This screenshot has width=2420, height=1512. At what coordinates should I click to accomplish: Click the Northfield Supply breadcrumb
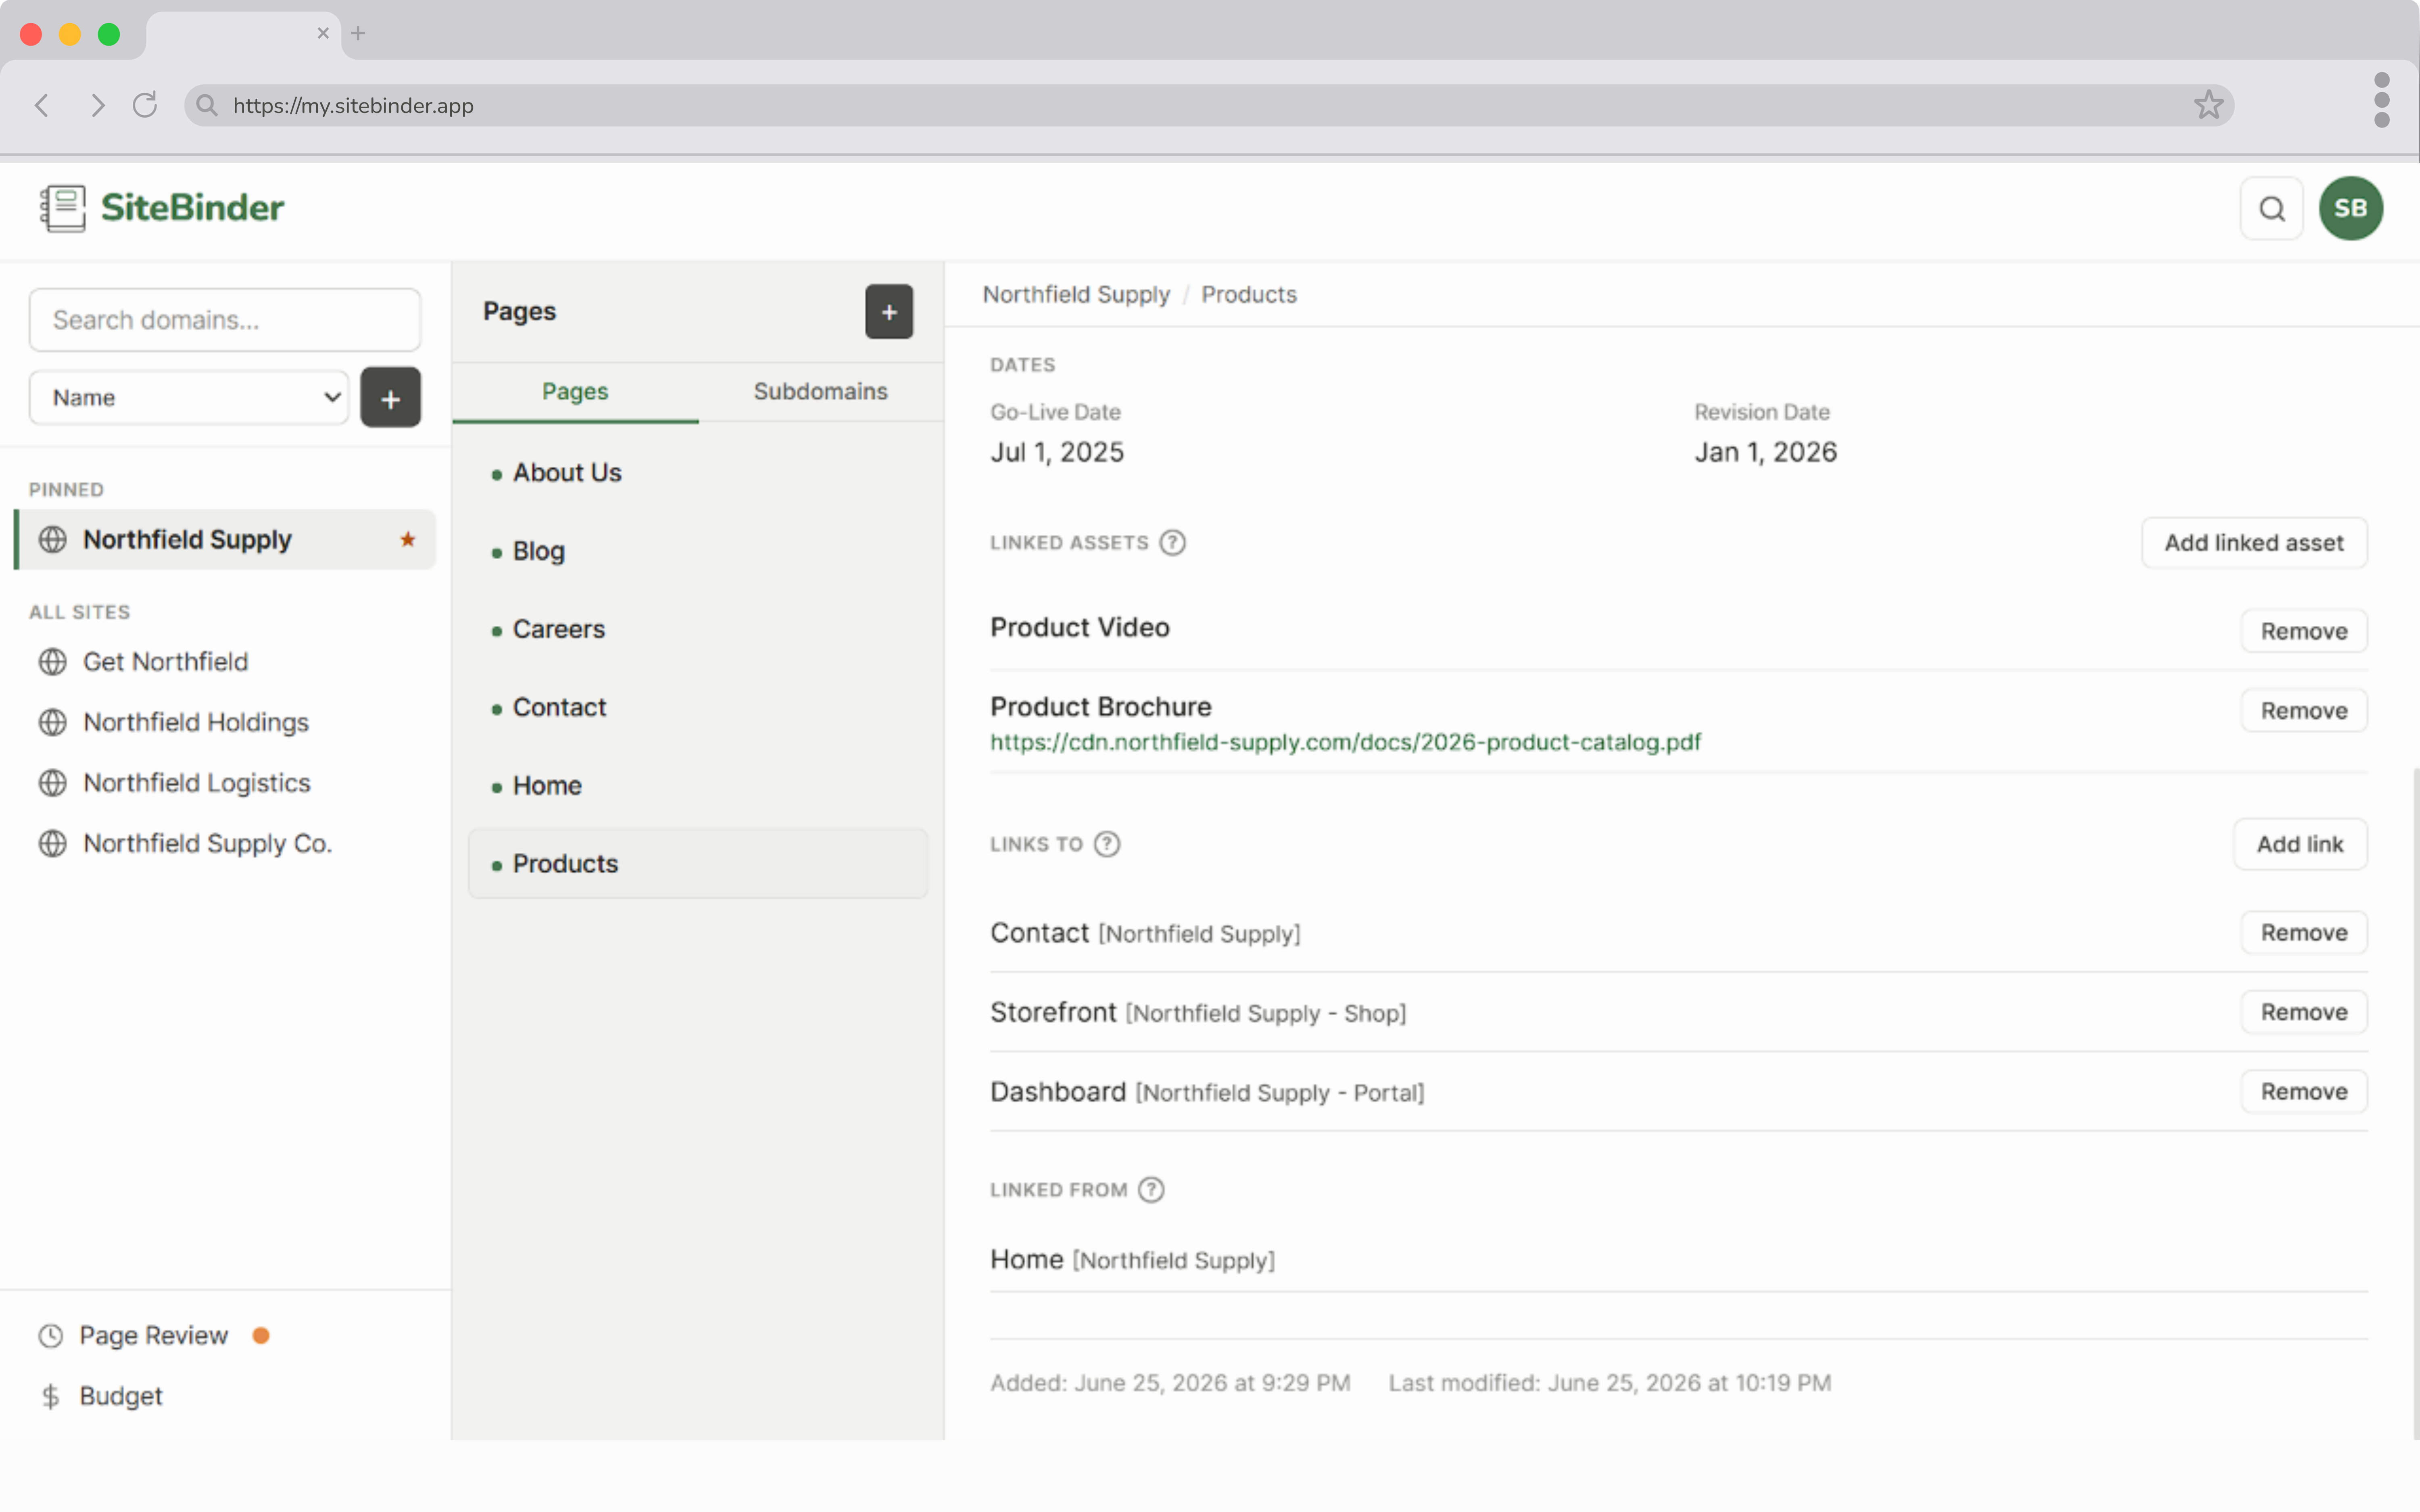(x=1076, y=295)
